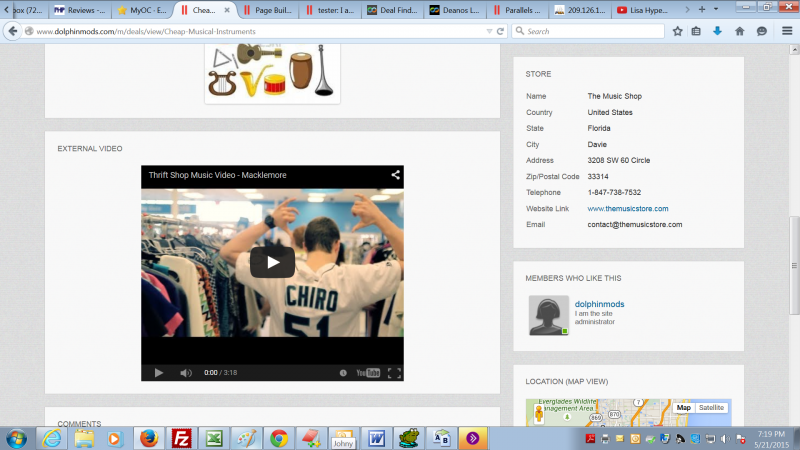Open FileZilla from the taskbar
The width and height of the screenshot is (800, 450).
click(x=182, y=438)
